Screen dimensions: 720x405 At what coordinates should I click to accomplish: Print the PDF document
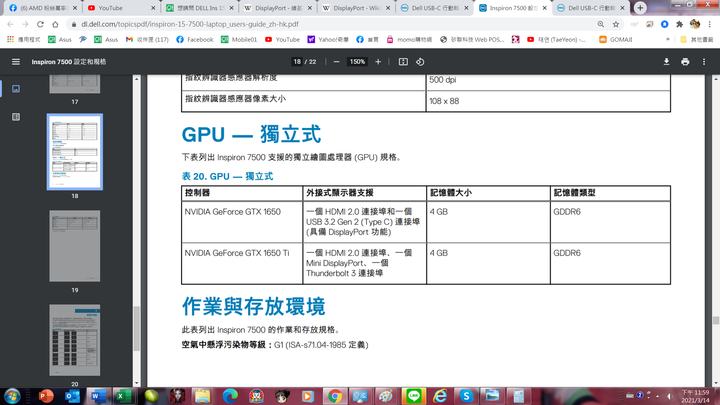click(x=685, y=62)
